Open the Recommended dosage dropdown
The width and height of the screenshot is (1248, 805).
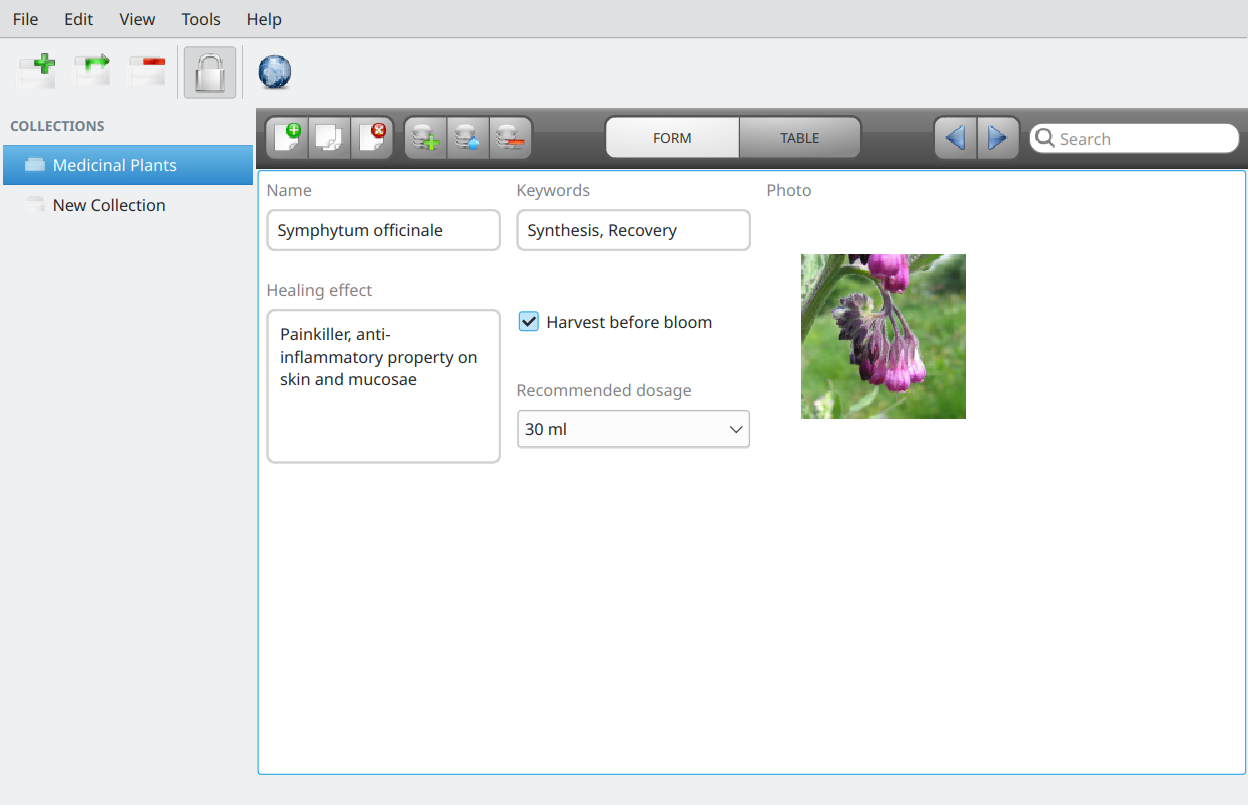point(633,429)
